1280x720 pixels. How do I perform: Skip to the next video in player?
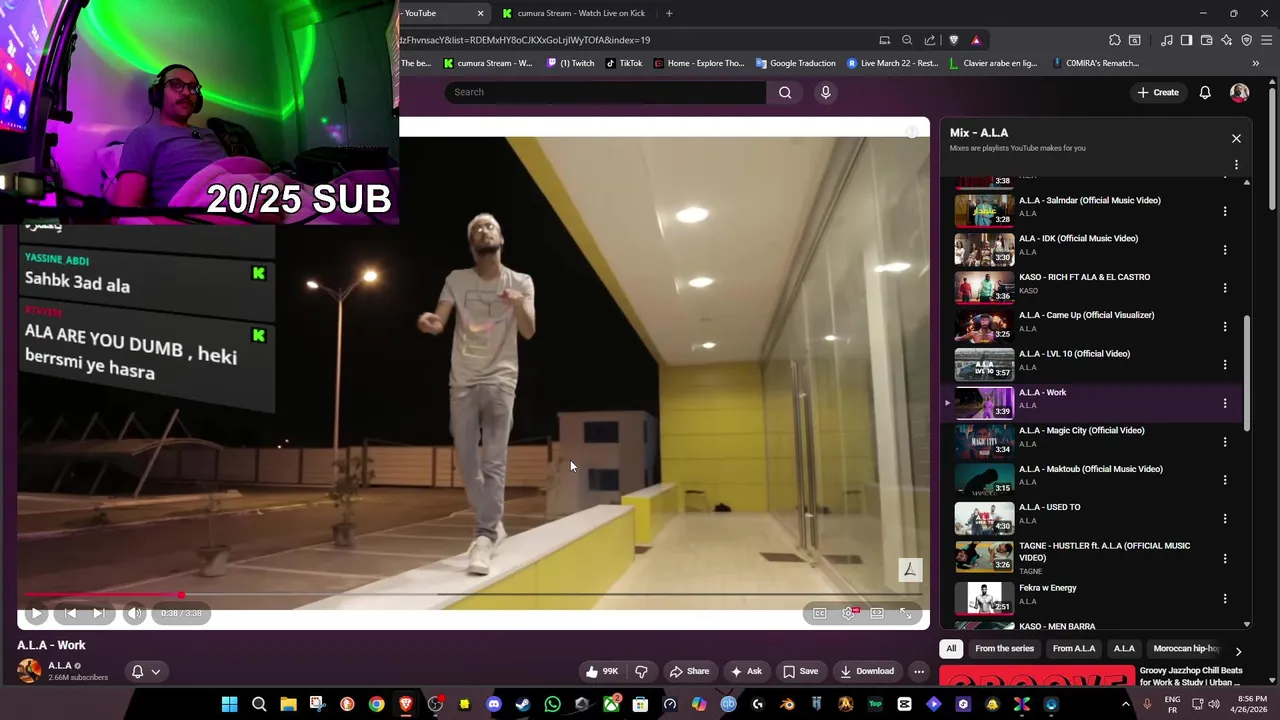99,613
